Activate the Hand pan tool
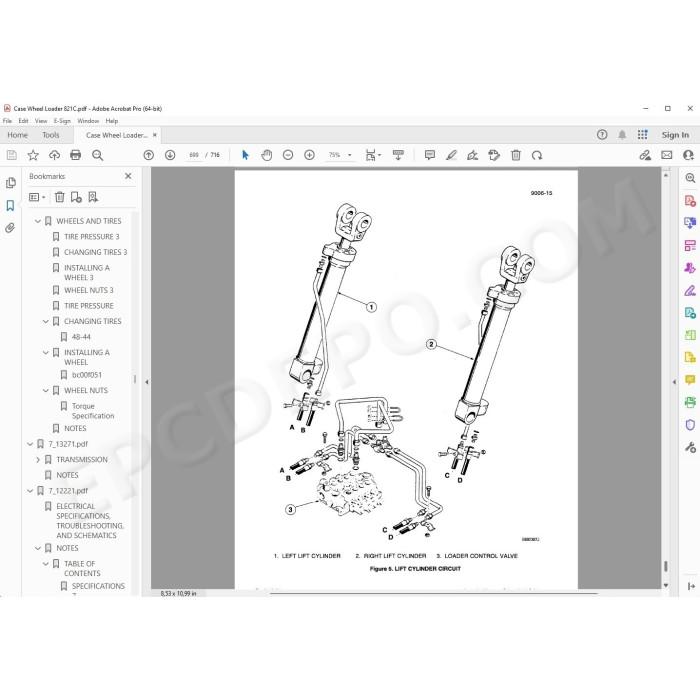The width and height of the screenshot is (700, 700). tap(267, 155)
